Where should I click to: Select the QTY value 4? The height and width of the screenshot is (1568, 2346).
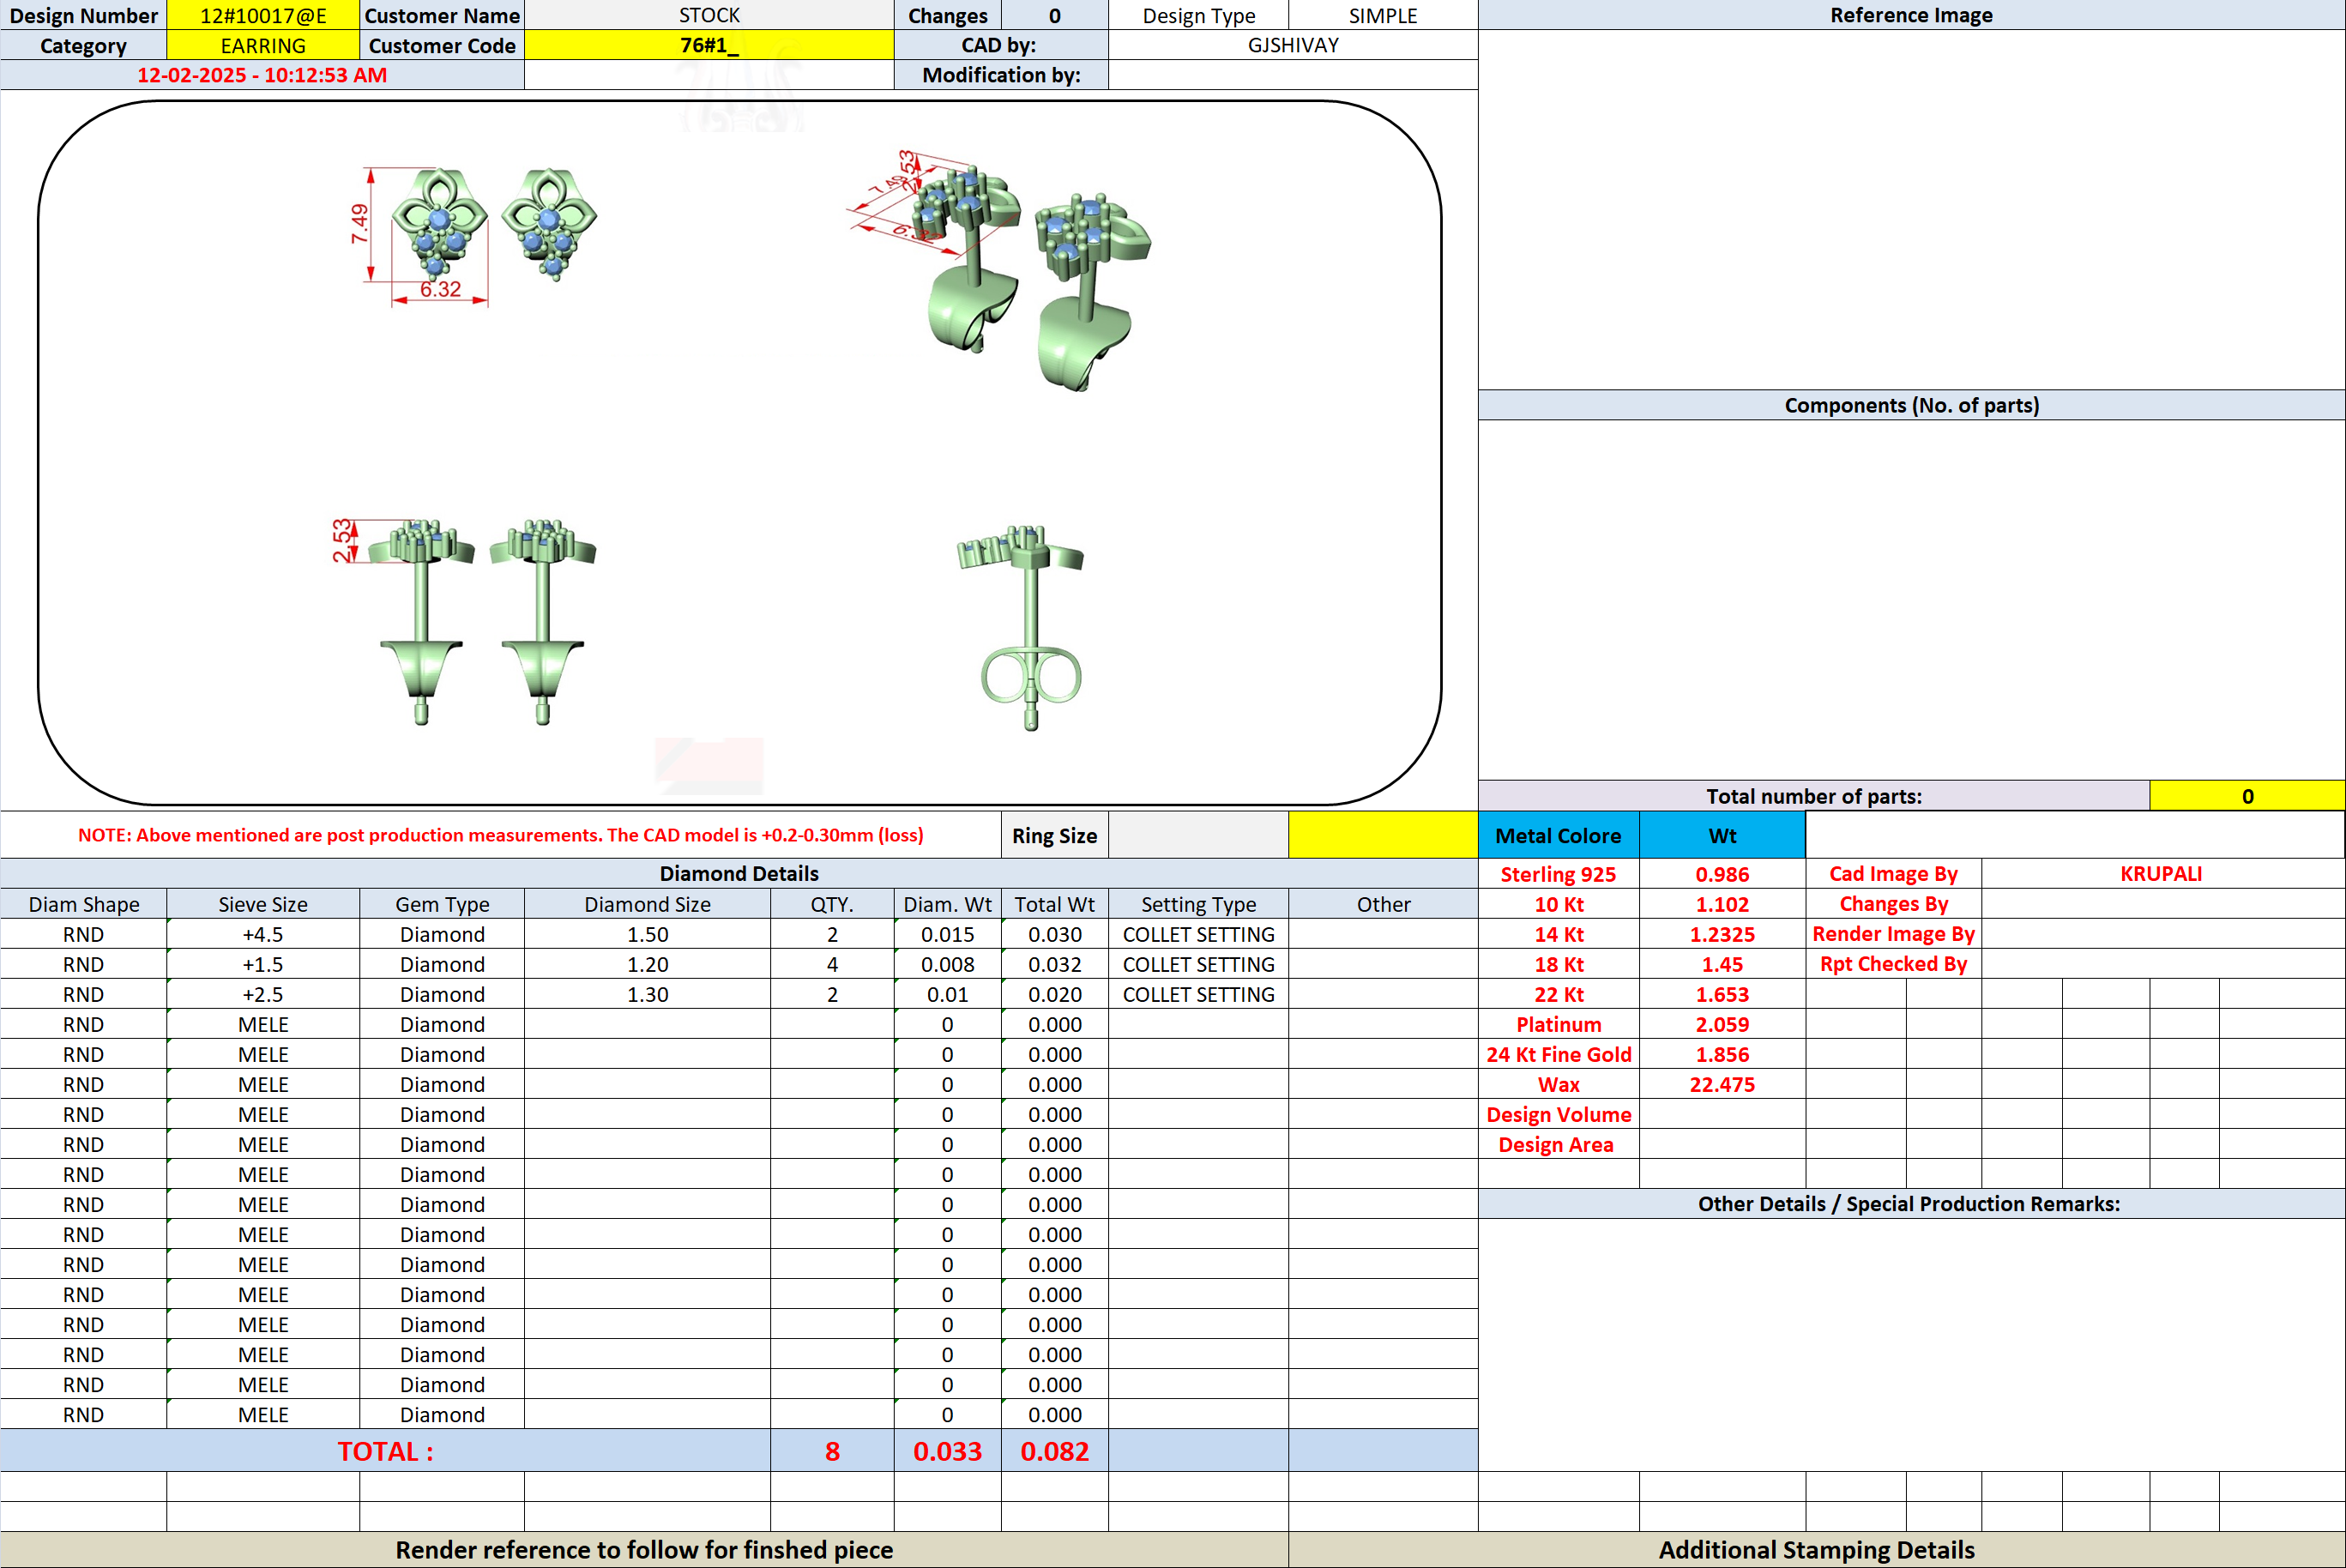click(x=832, y=964)
